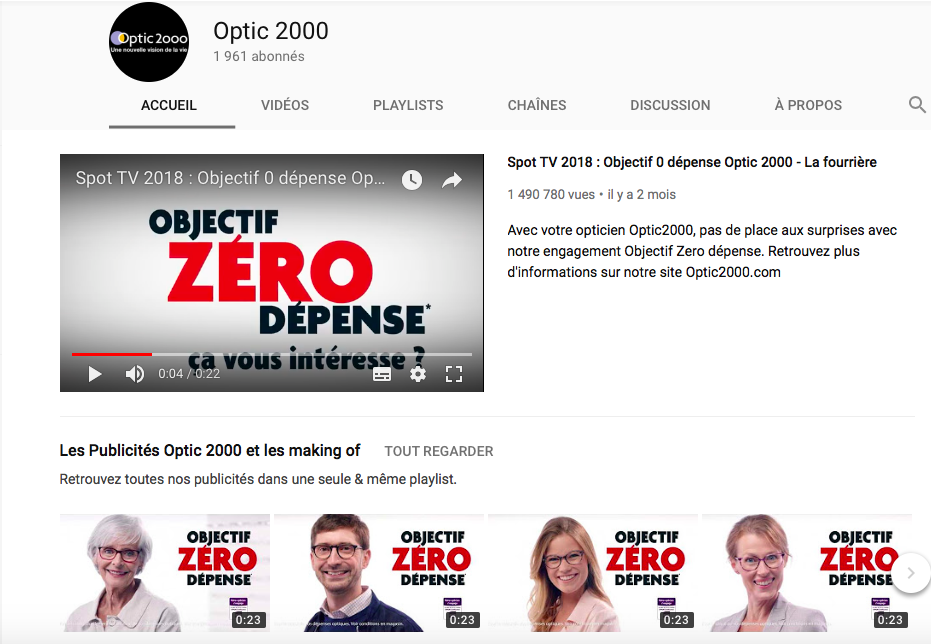Click the Share arrow icon on video
Image resolution: width=931 pixels, height=644 pixels.
click(452, 180)
